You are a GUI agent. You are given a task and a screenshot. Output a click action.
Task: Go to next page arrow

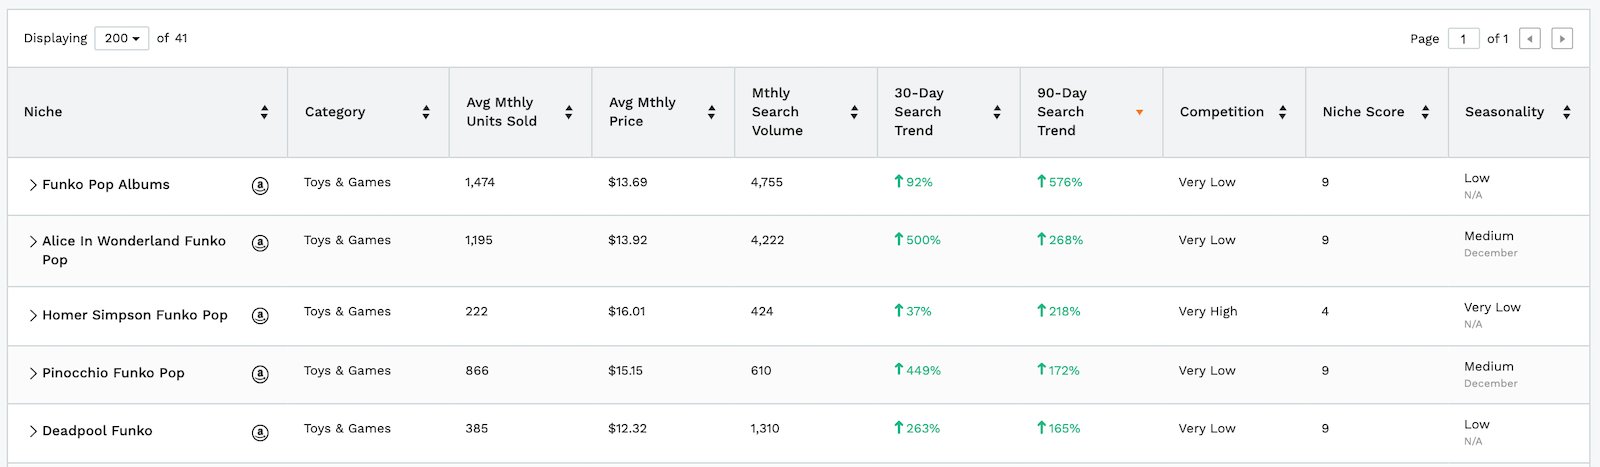coord(1562,39)
